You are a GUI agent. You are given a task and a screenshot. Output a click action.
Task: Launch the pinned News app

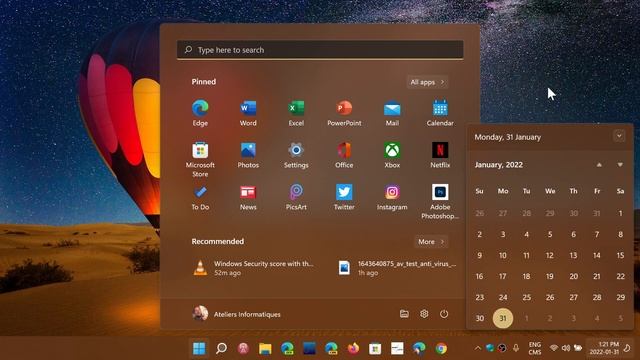pos(248,198)
